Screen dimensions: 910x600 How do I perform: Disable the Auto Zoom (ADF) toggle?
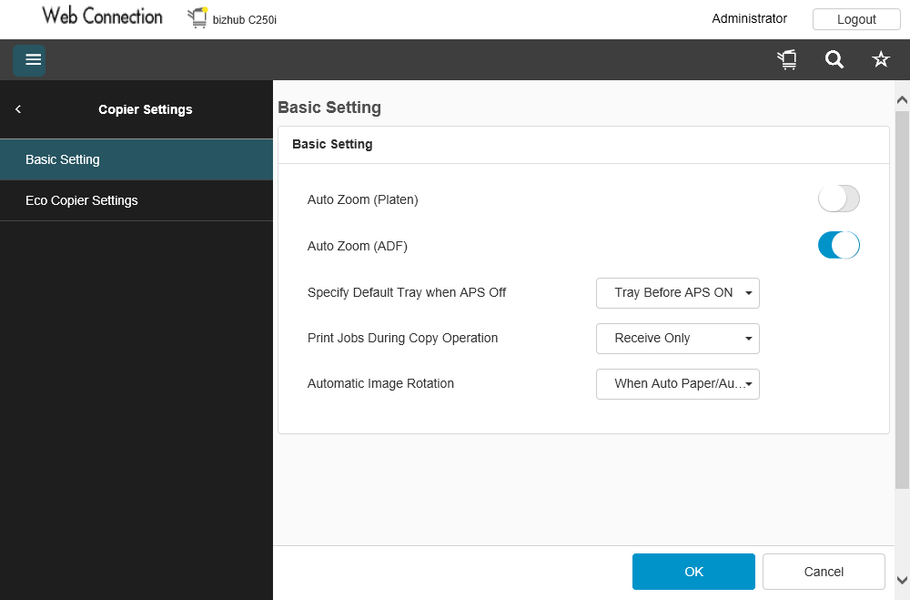tap(838, 245)
